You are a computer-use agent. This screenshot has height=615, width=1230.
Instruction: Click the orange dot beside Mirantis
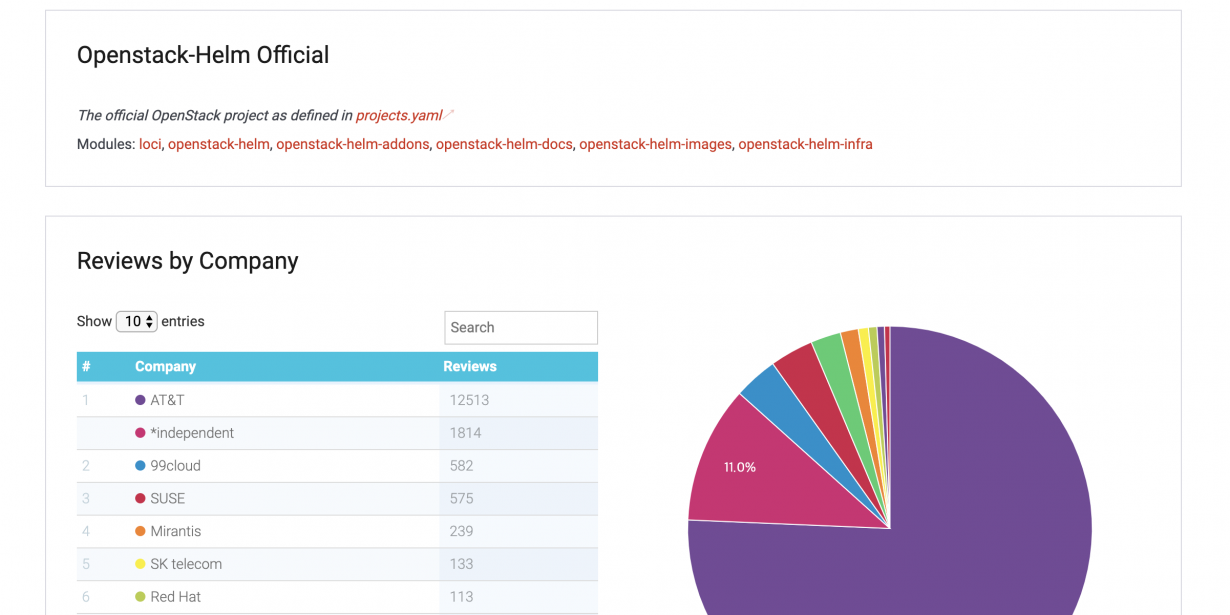tap(140, 531)
